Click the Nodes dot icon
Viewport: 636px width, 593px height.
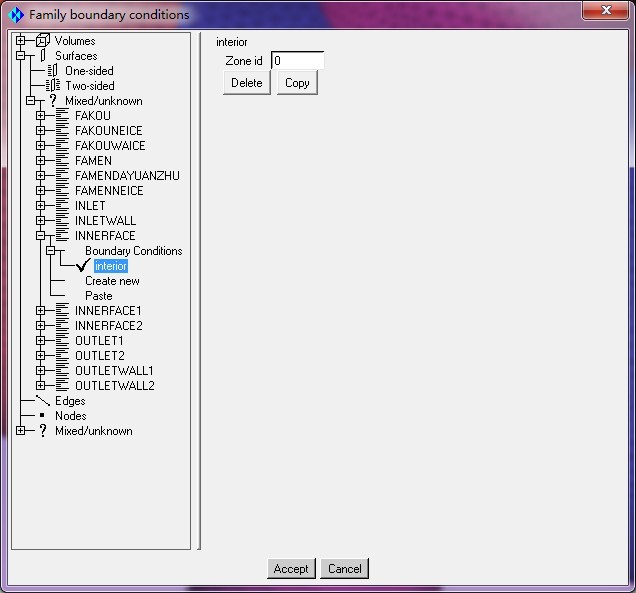(42, 416)
